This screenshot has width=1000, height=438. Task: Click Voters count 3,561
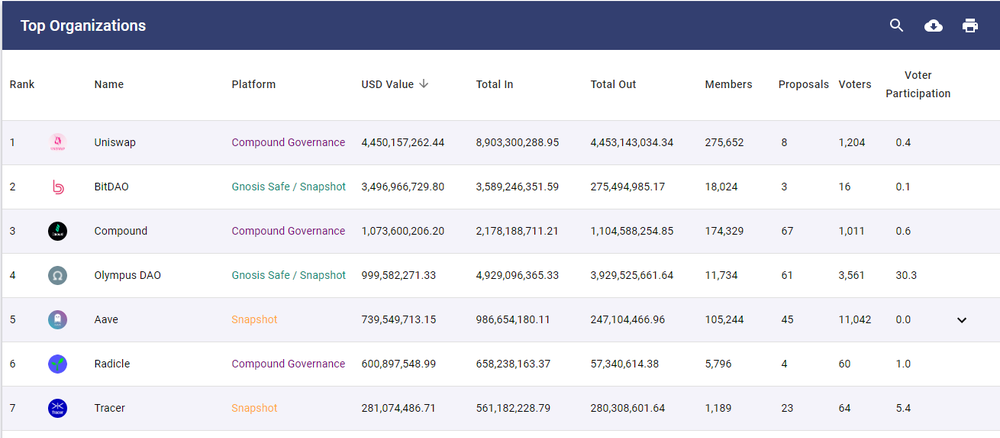pyautogui.click(x=852, y=275)
